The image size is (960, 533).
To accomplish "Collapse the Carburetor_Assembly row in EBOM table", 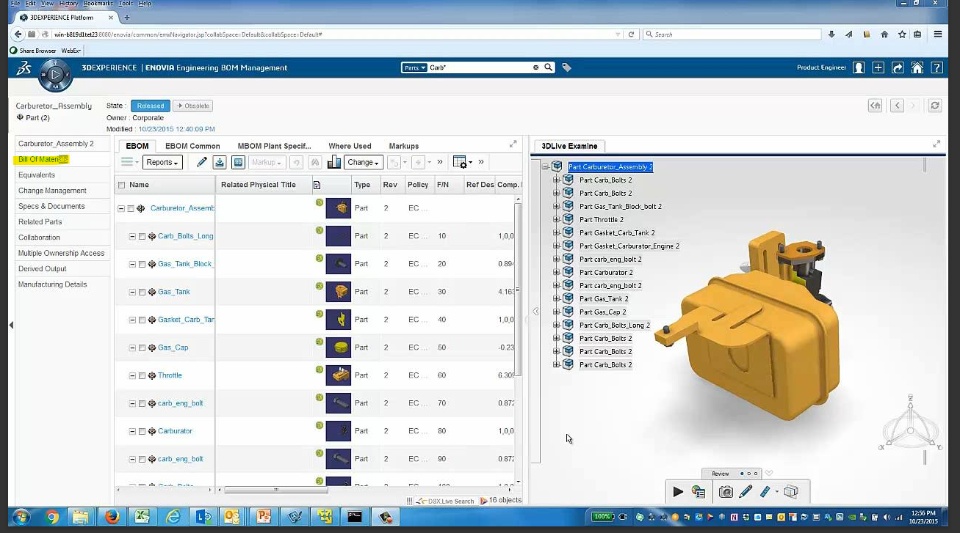I will point(121,209).
